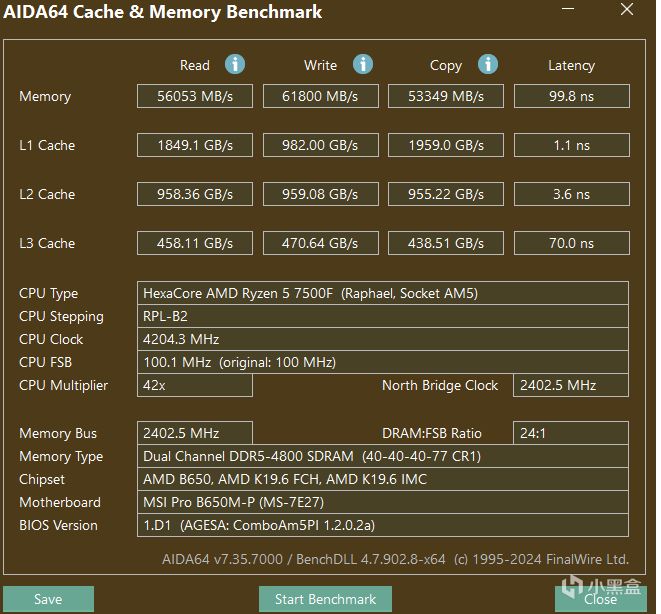Screen dimensions: 661x614
Task: Click Motherboard field MSI Pro B650M-P
Action: point(383,502)
